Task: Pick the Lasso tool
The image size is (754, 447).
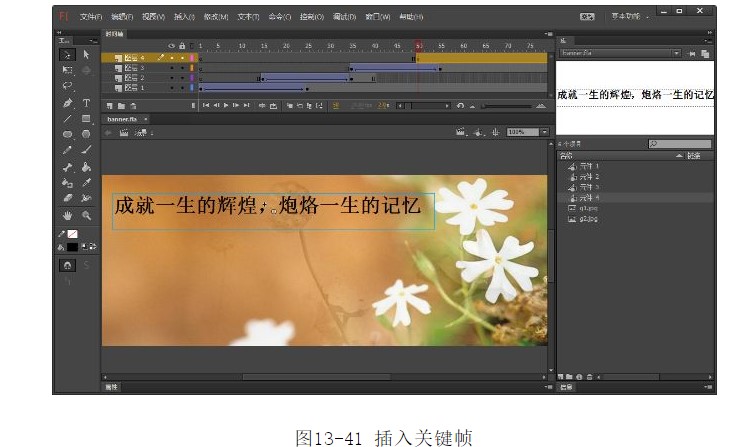Action: [x=67, y=87]
